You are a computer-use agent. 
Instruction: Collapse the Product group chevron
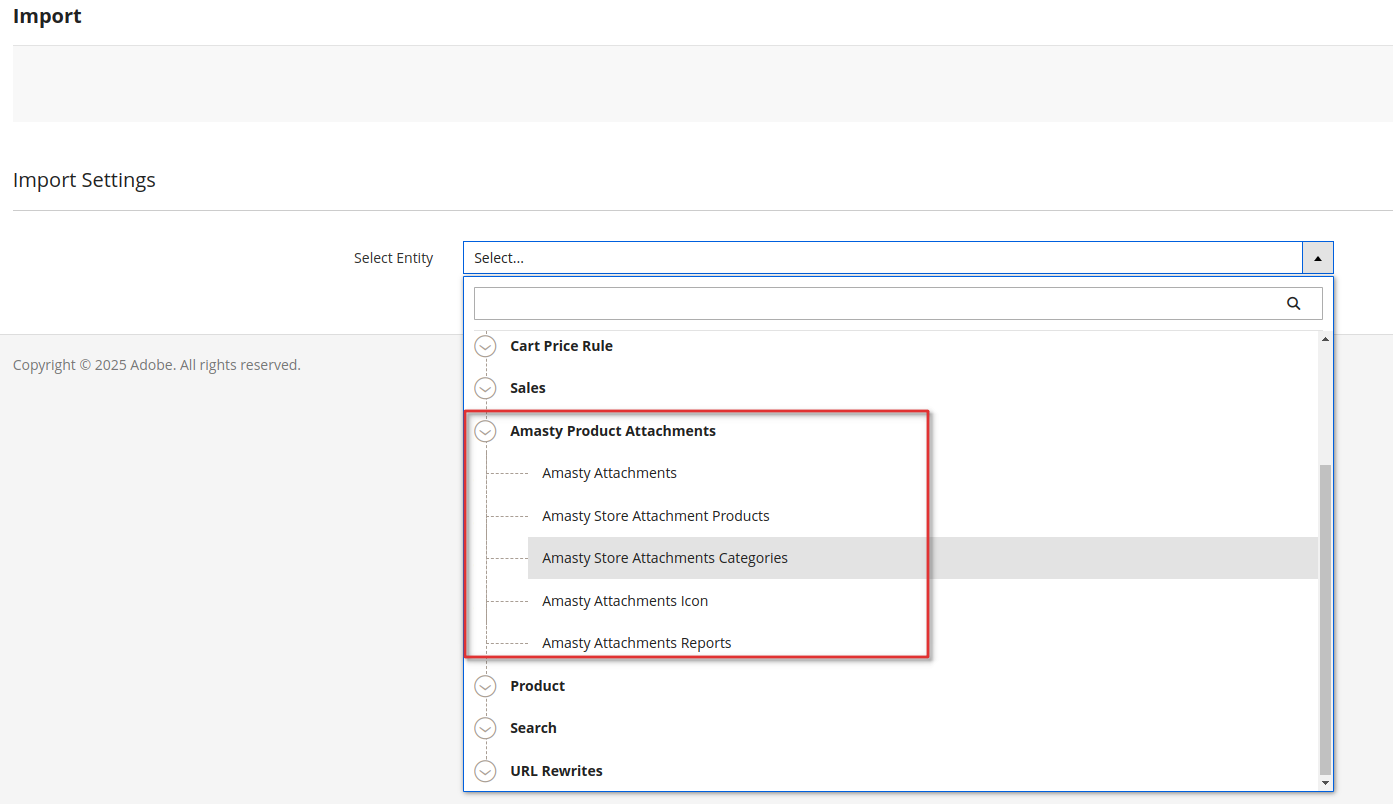click(x=486, y=686)
